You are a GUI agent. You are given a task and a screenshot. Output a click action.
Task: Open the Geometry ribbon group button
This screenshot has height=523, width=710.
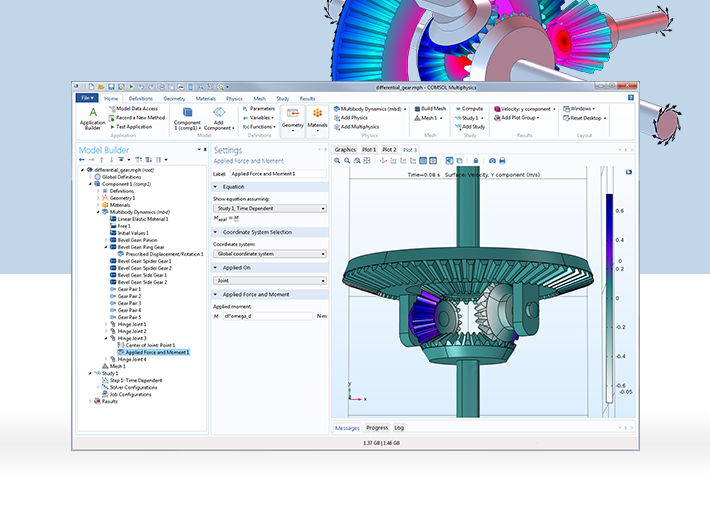click(293, 121)
